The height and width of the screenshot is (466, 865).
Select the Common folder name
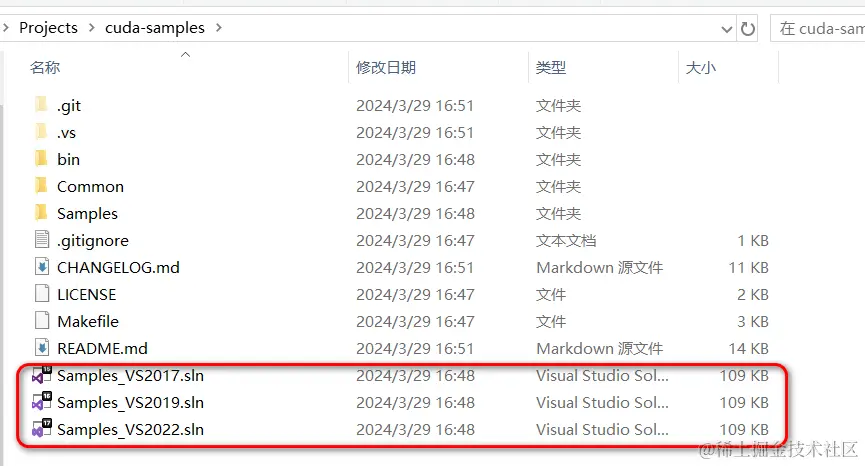(90, 186)
